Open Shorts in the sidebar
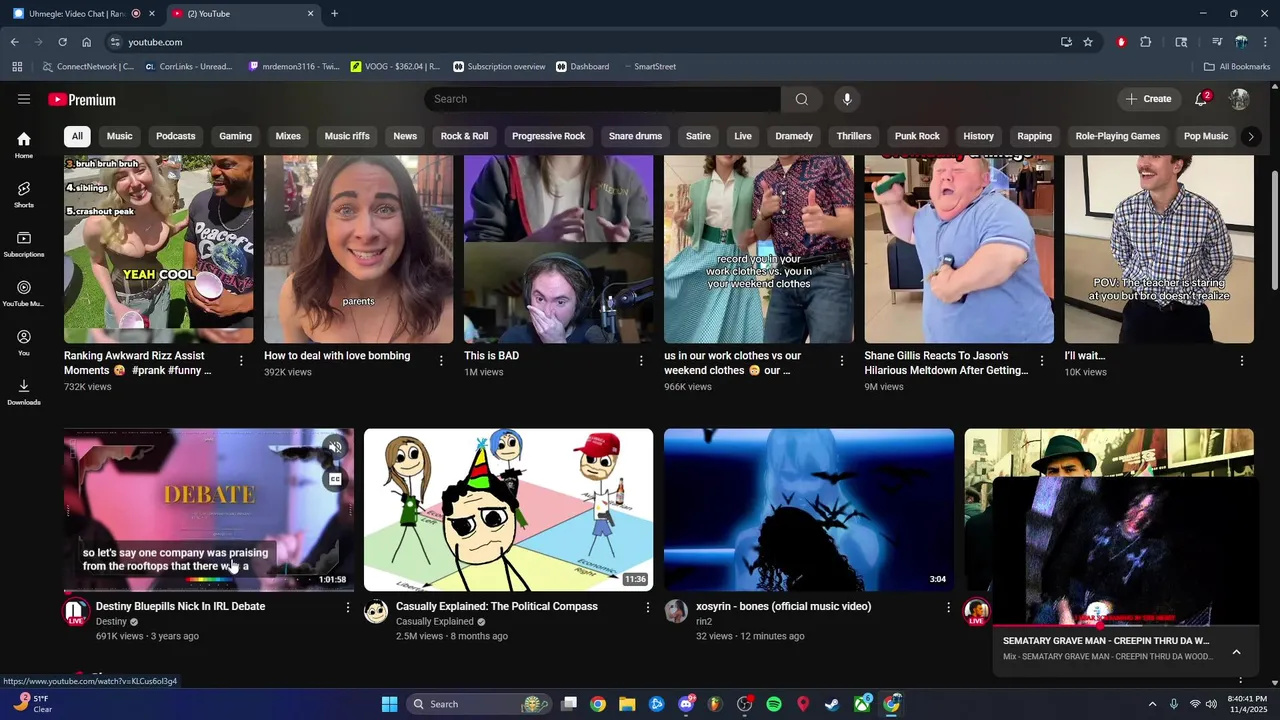1280x720 pixels. pos(24,194)
